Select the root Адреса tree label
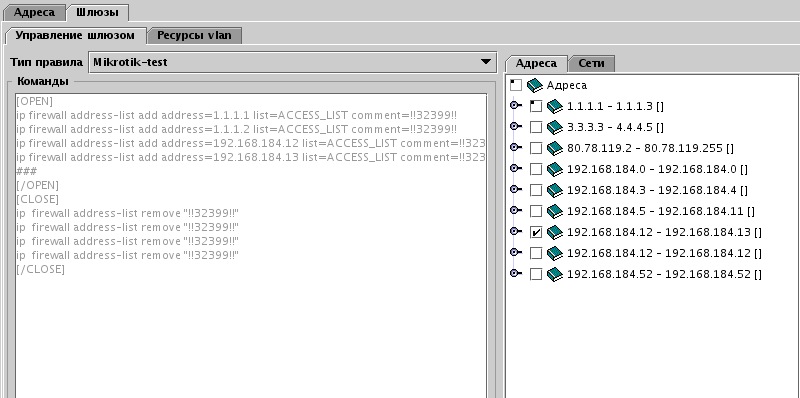Screen dimensions: 800x398 pyautogui.click(x=567, y=85)
